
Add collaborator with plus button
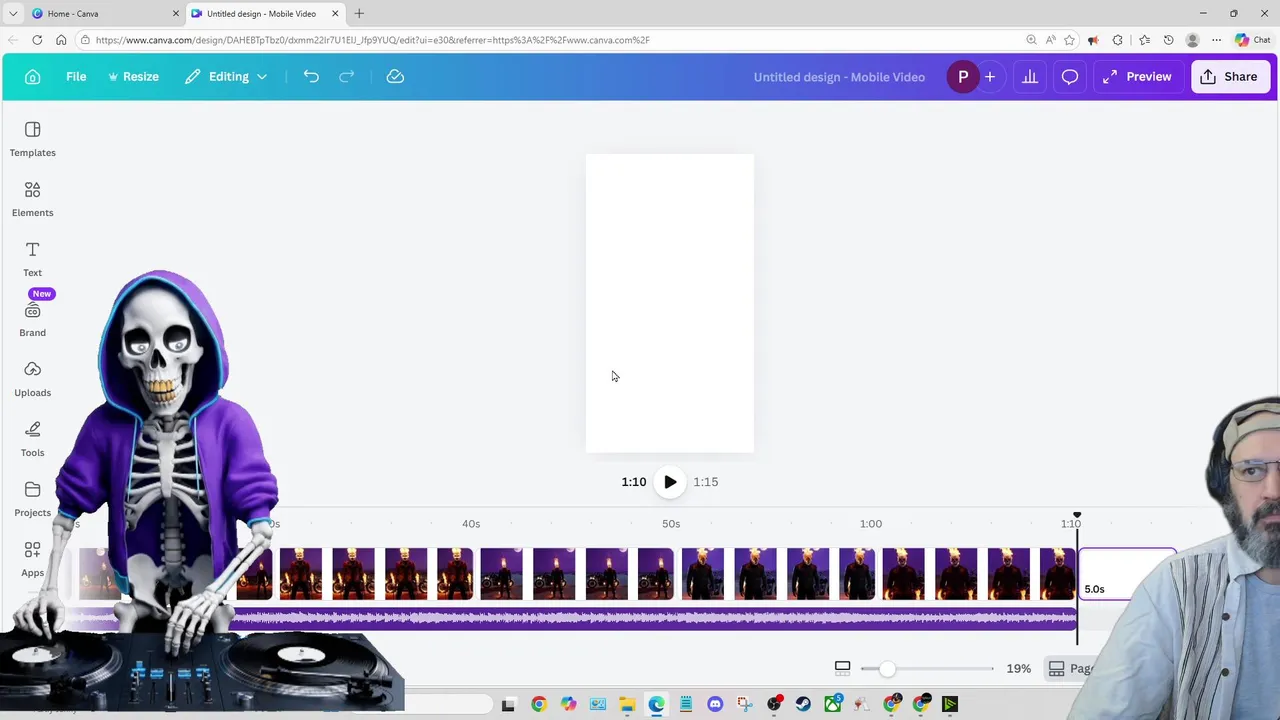(x=990, y=77)
